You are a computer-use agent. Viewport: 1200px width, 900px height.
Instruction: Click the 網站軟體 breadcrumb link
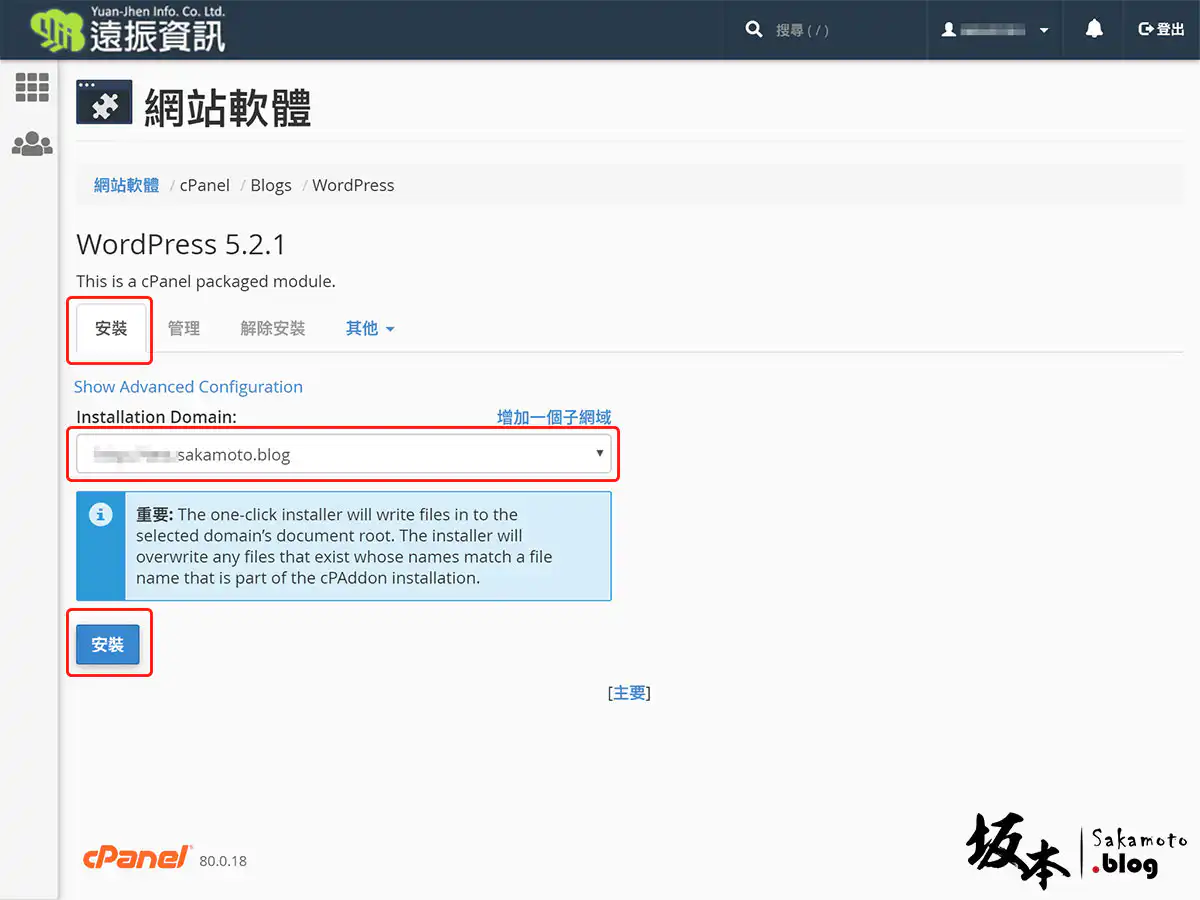pos(126,185)
